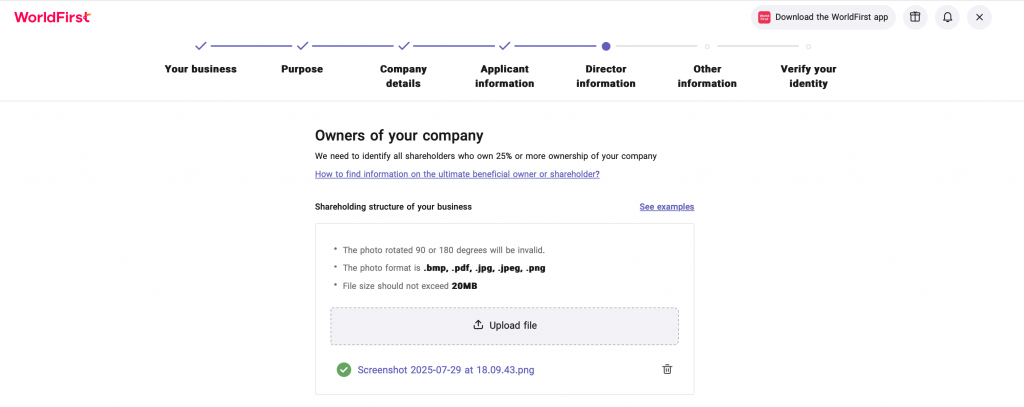Image resolution: width=1024 pixels, height=407 pixels.
Task: Click filled dot above Director information
Action: [606, 46]
